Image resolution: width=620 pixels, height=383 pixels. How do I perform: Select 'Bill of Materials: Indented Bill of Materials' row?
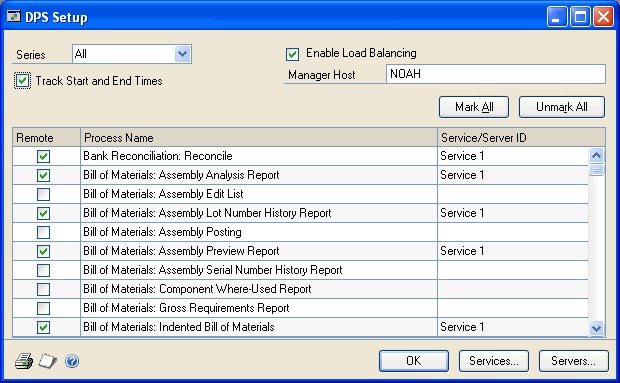click(x=259, y=327)
